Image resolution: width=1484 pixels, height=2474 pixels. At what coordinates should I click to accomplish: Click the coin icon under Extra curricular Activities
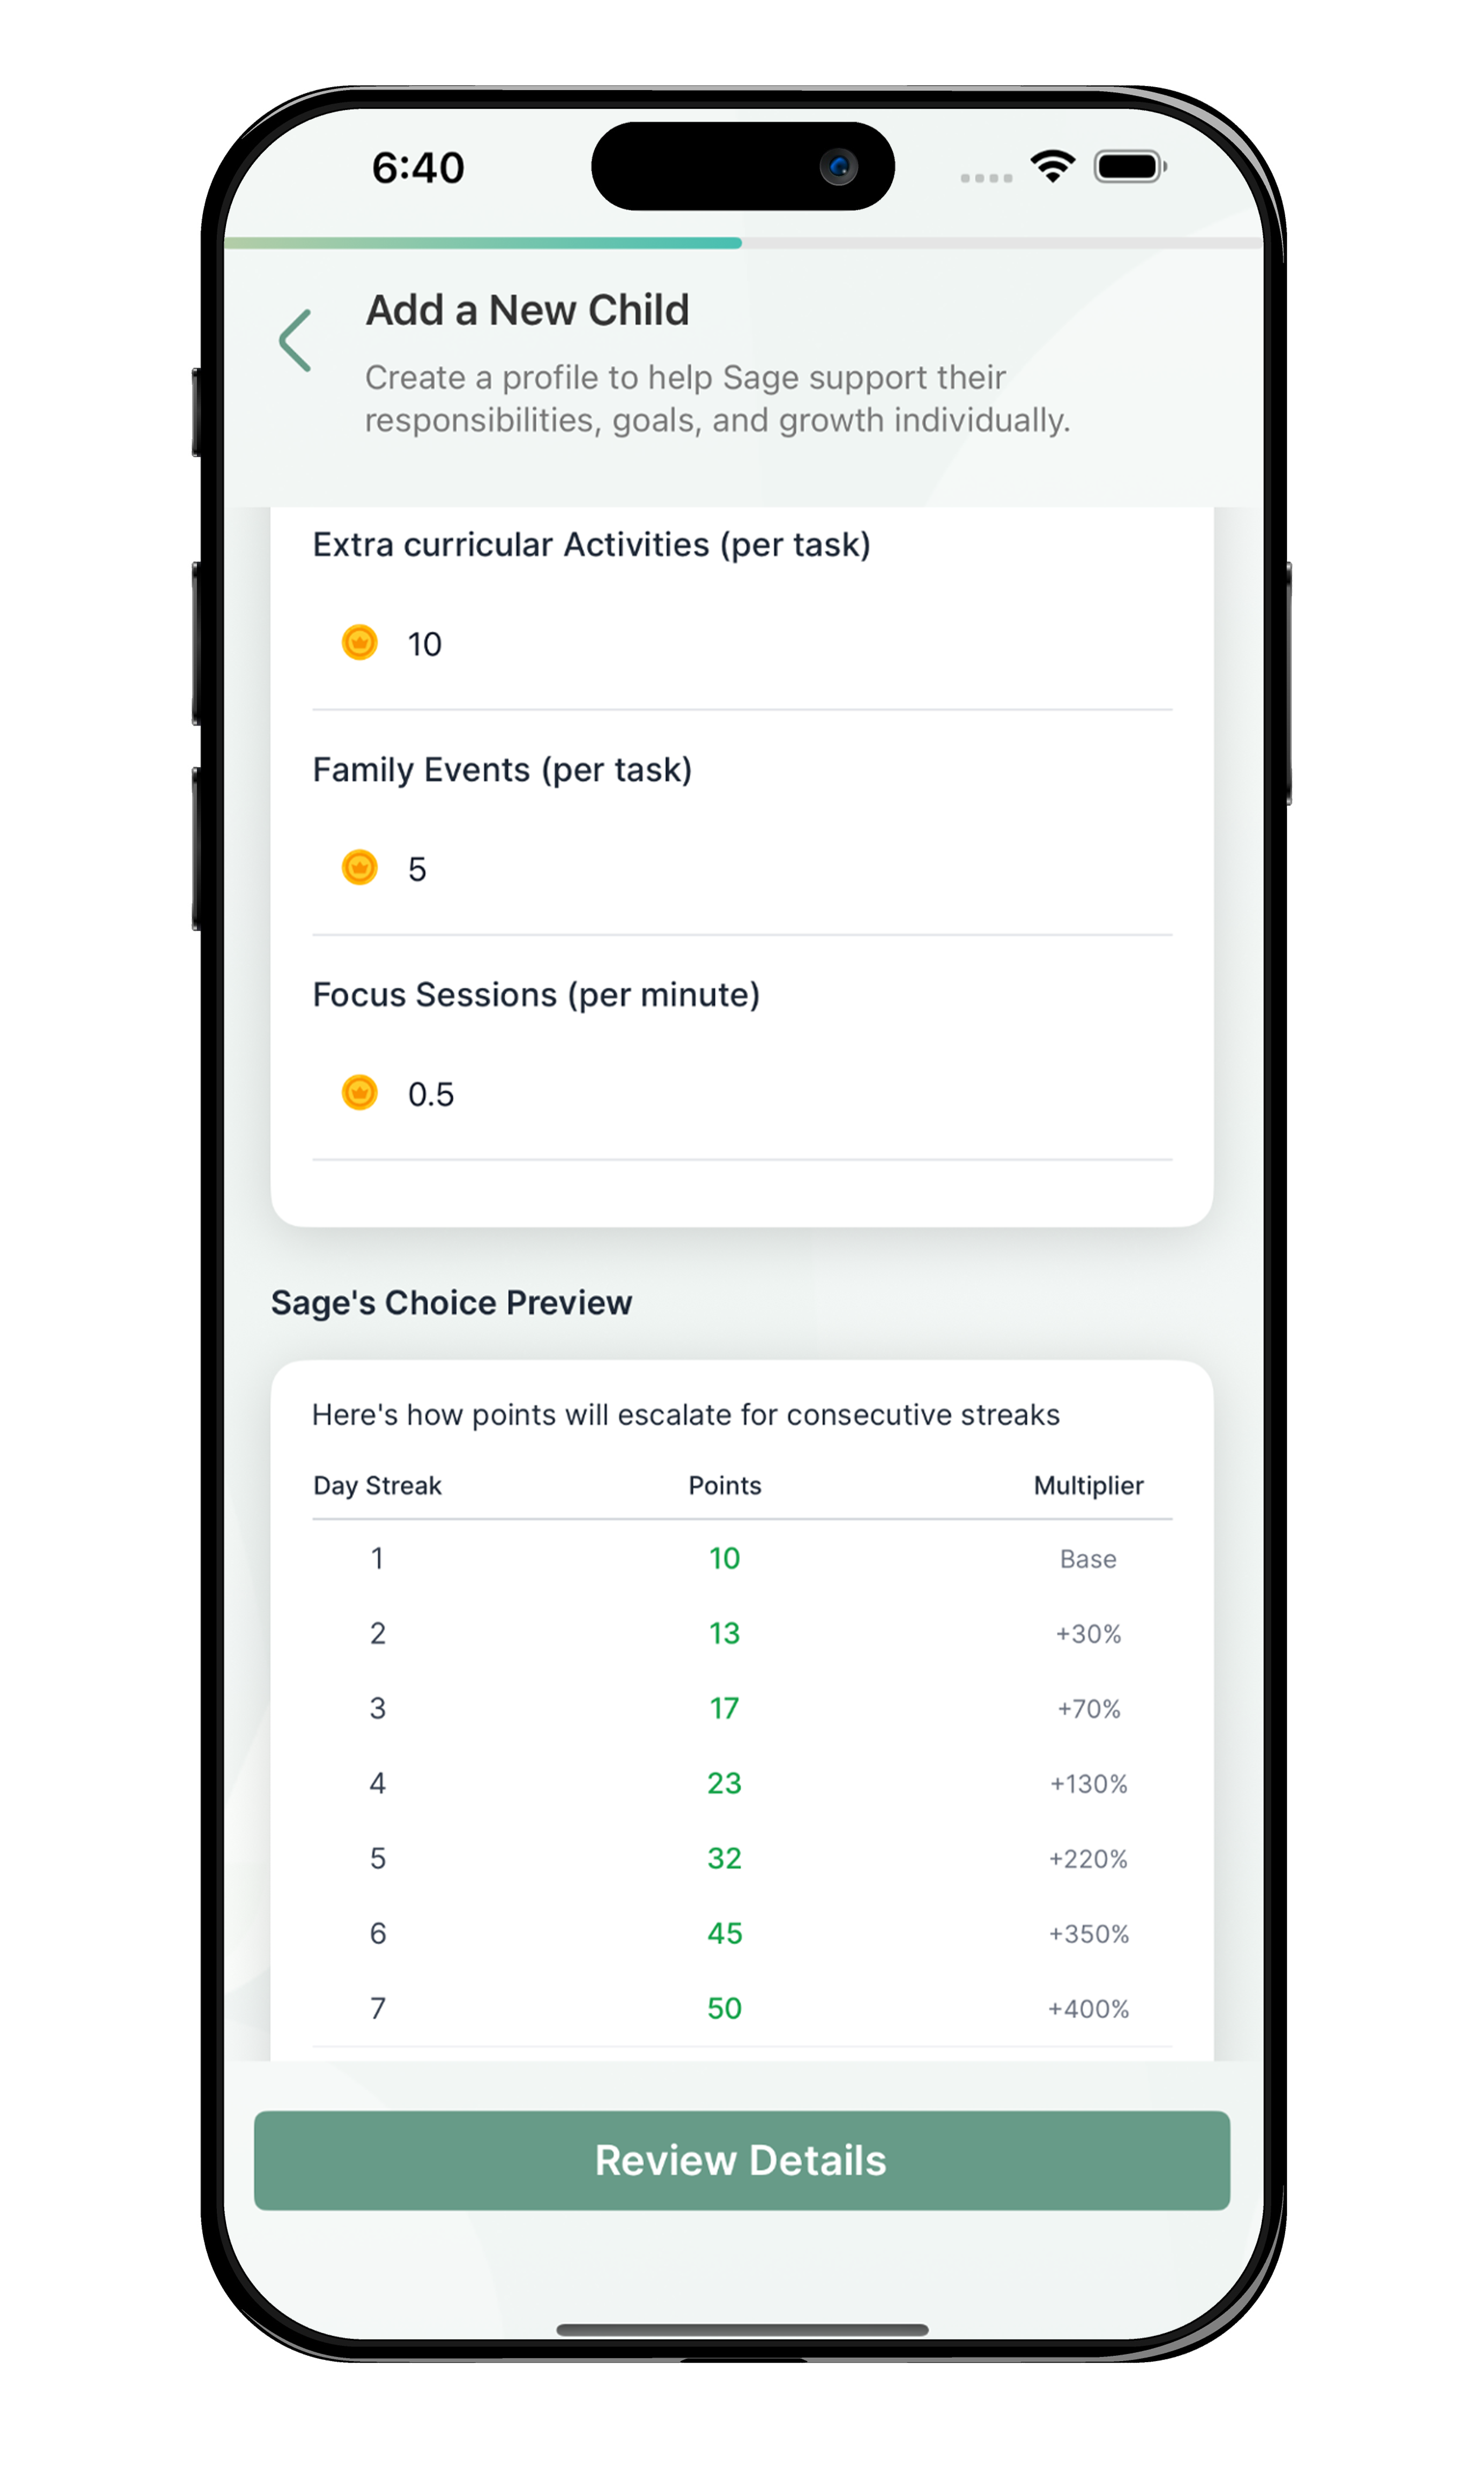coord(360,643)
